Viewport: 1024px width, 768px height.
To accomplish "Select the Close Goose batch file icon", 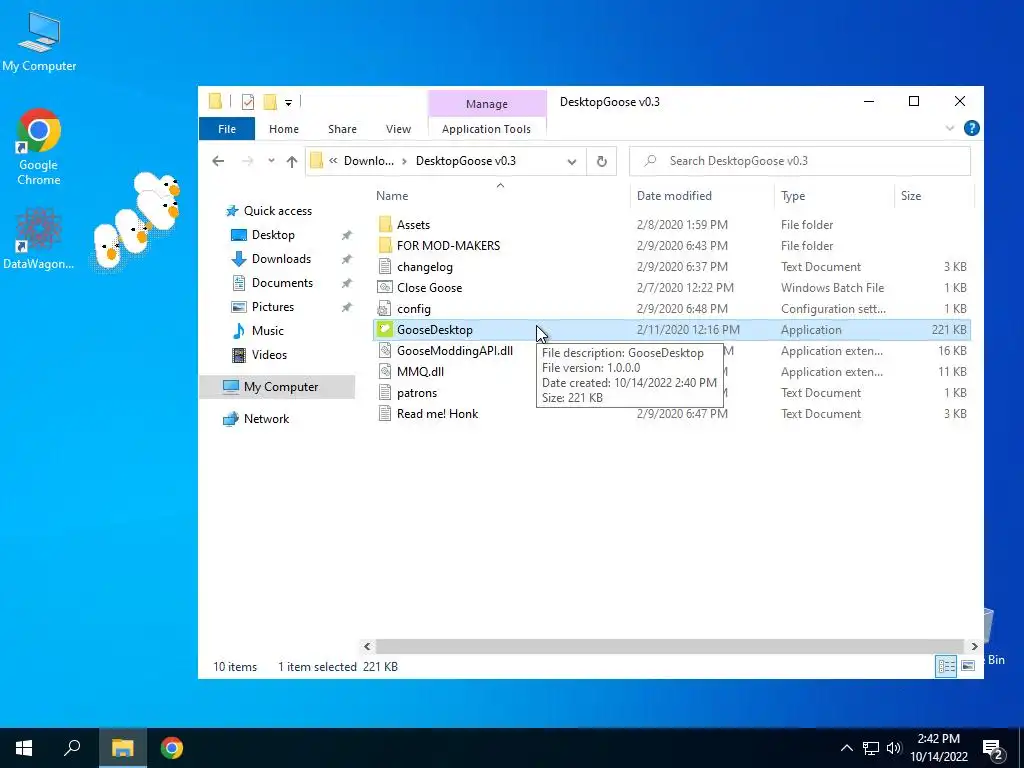I will pyautogui.click(x=385, y=287).
